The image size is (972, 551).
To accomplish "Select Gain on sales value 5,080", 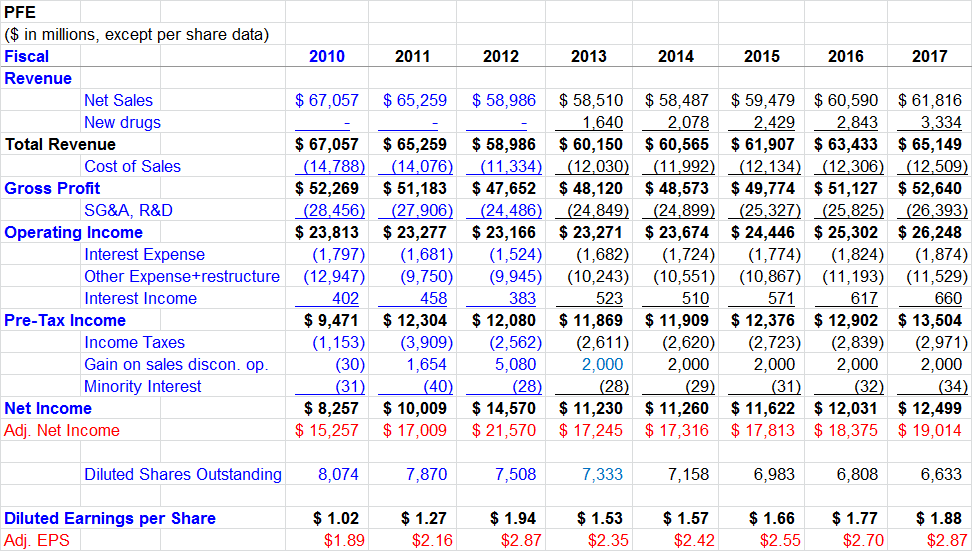I will click(x=515, y=364).
